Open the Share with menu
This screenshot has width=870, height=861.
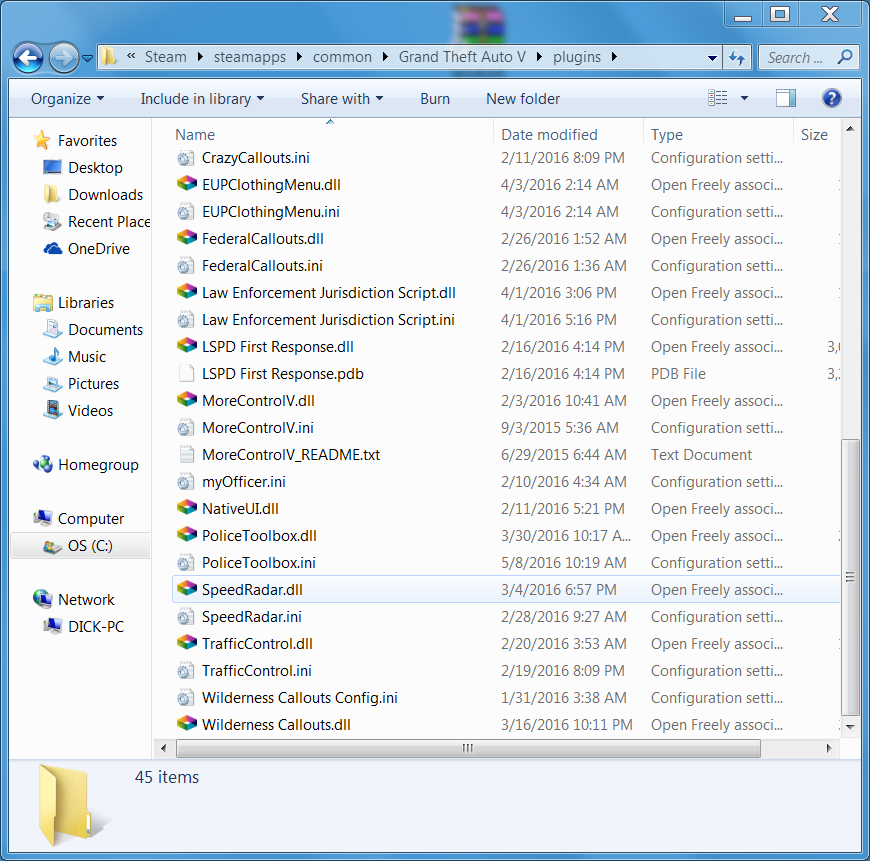[x=342, y=99]
